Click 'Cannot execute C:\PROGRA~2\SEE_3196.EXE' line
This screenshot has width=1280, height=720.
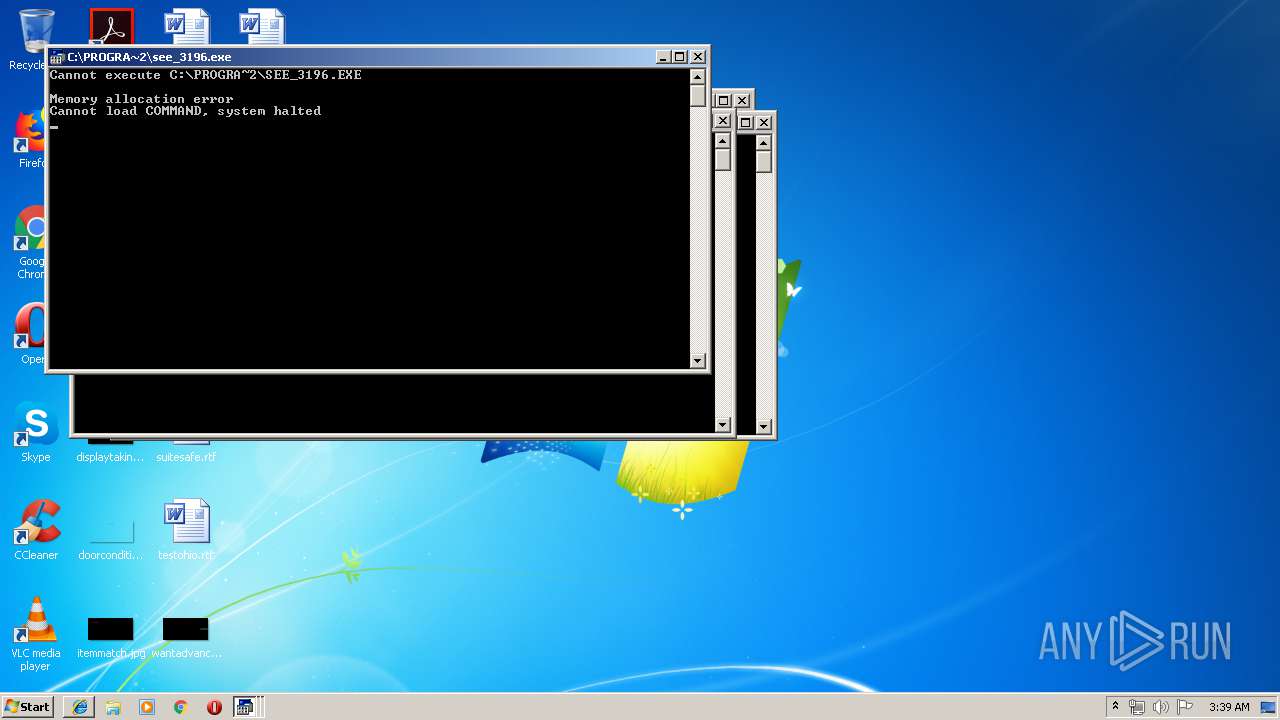click(x=205, y=75)
